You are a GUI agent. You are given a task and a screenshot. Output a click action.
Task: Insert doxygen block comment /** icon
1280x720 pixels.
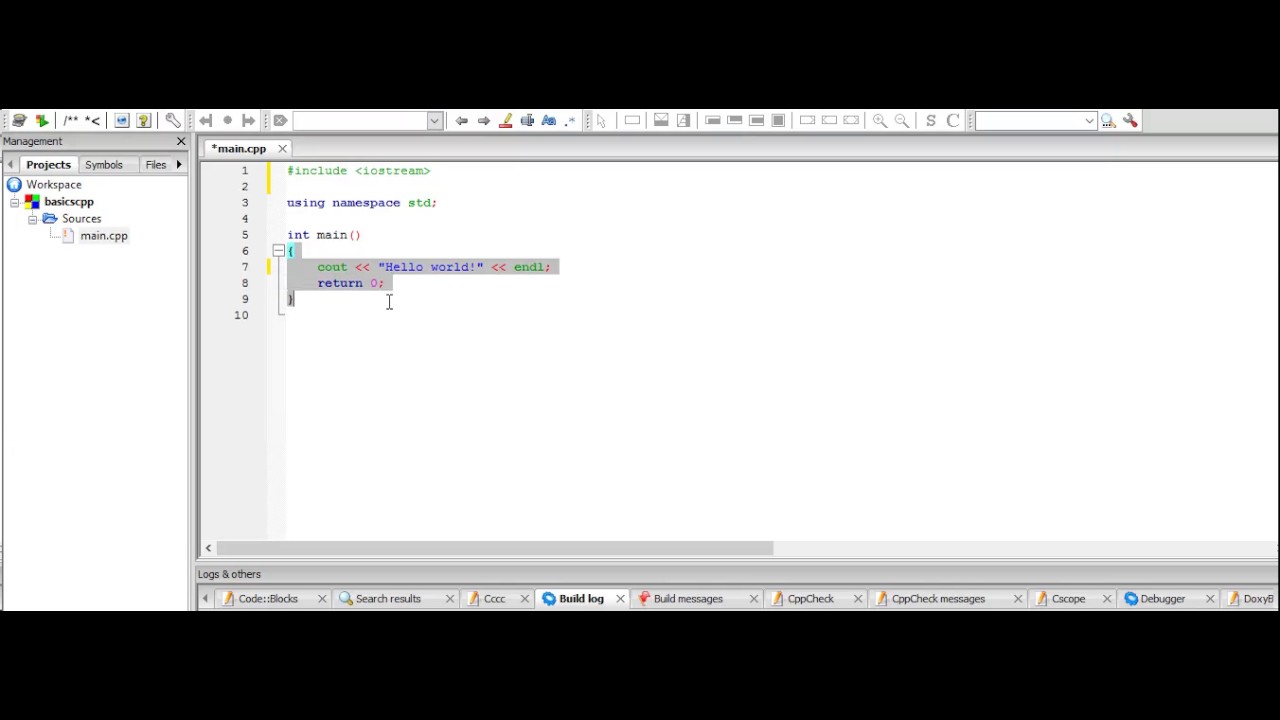tap(70, 120)
